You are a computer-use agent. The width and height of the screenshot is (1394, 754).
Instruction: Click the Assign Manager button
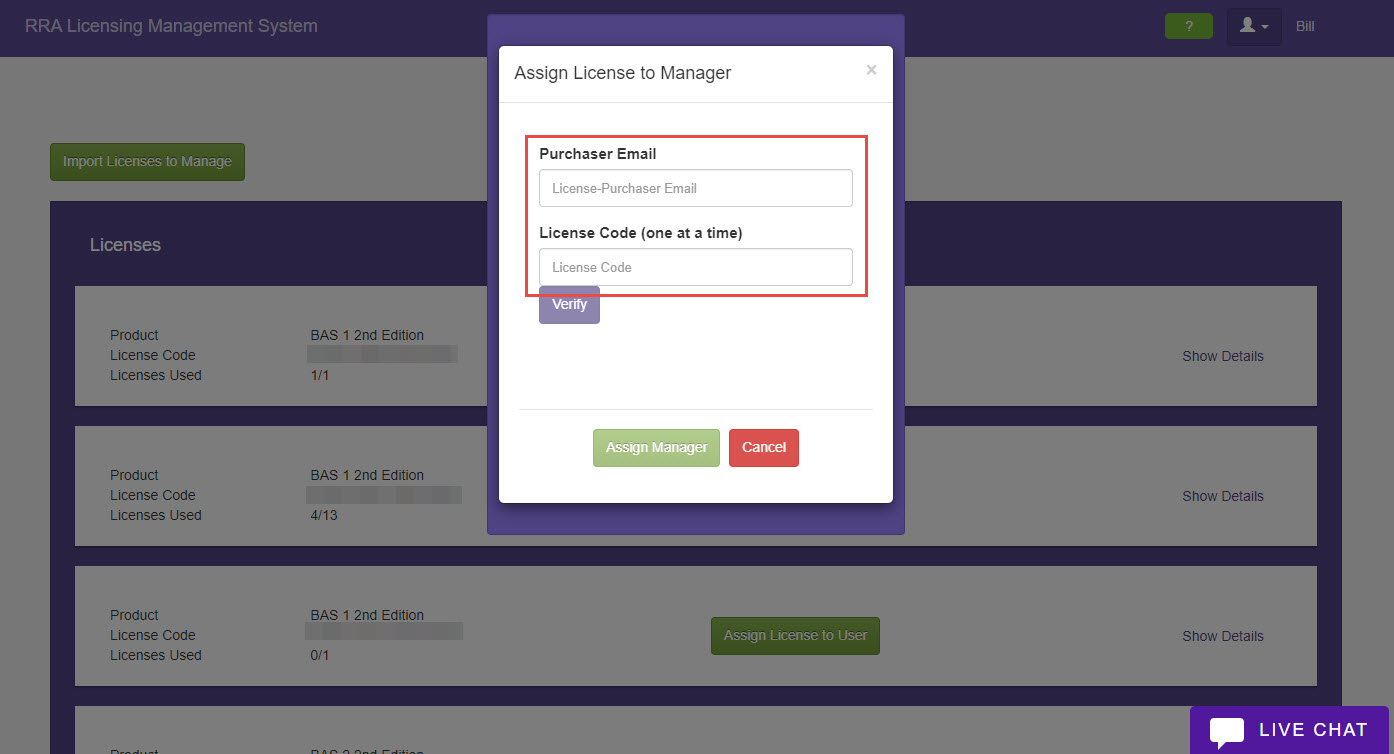(x=656, y=447)
